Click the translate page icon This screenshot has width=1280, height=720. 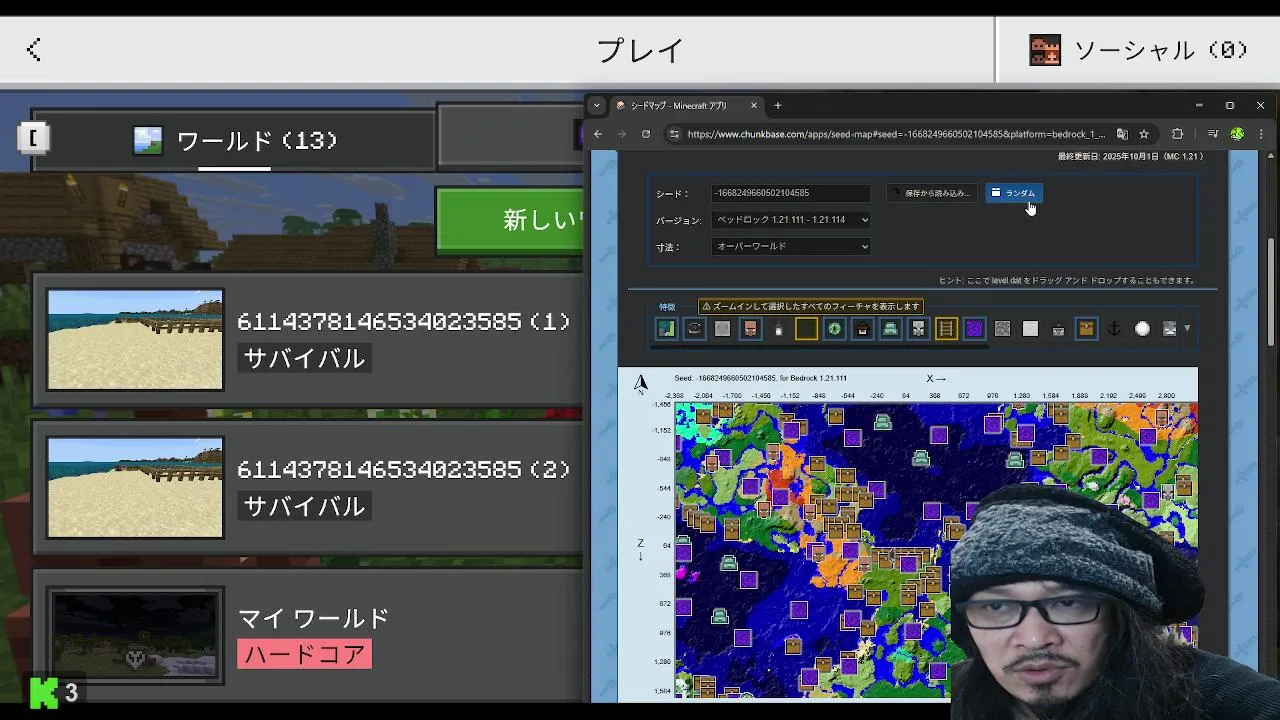[1122, 134]
